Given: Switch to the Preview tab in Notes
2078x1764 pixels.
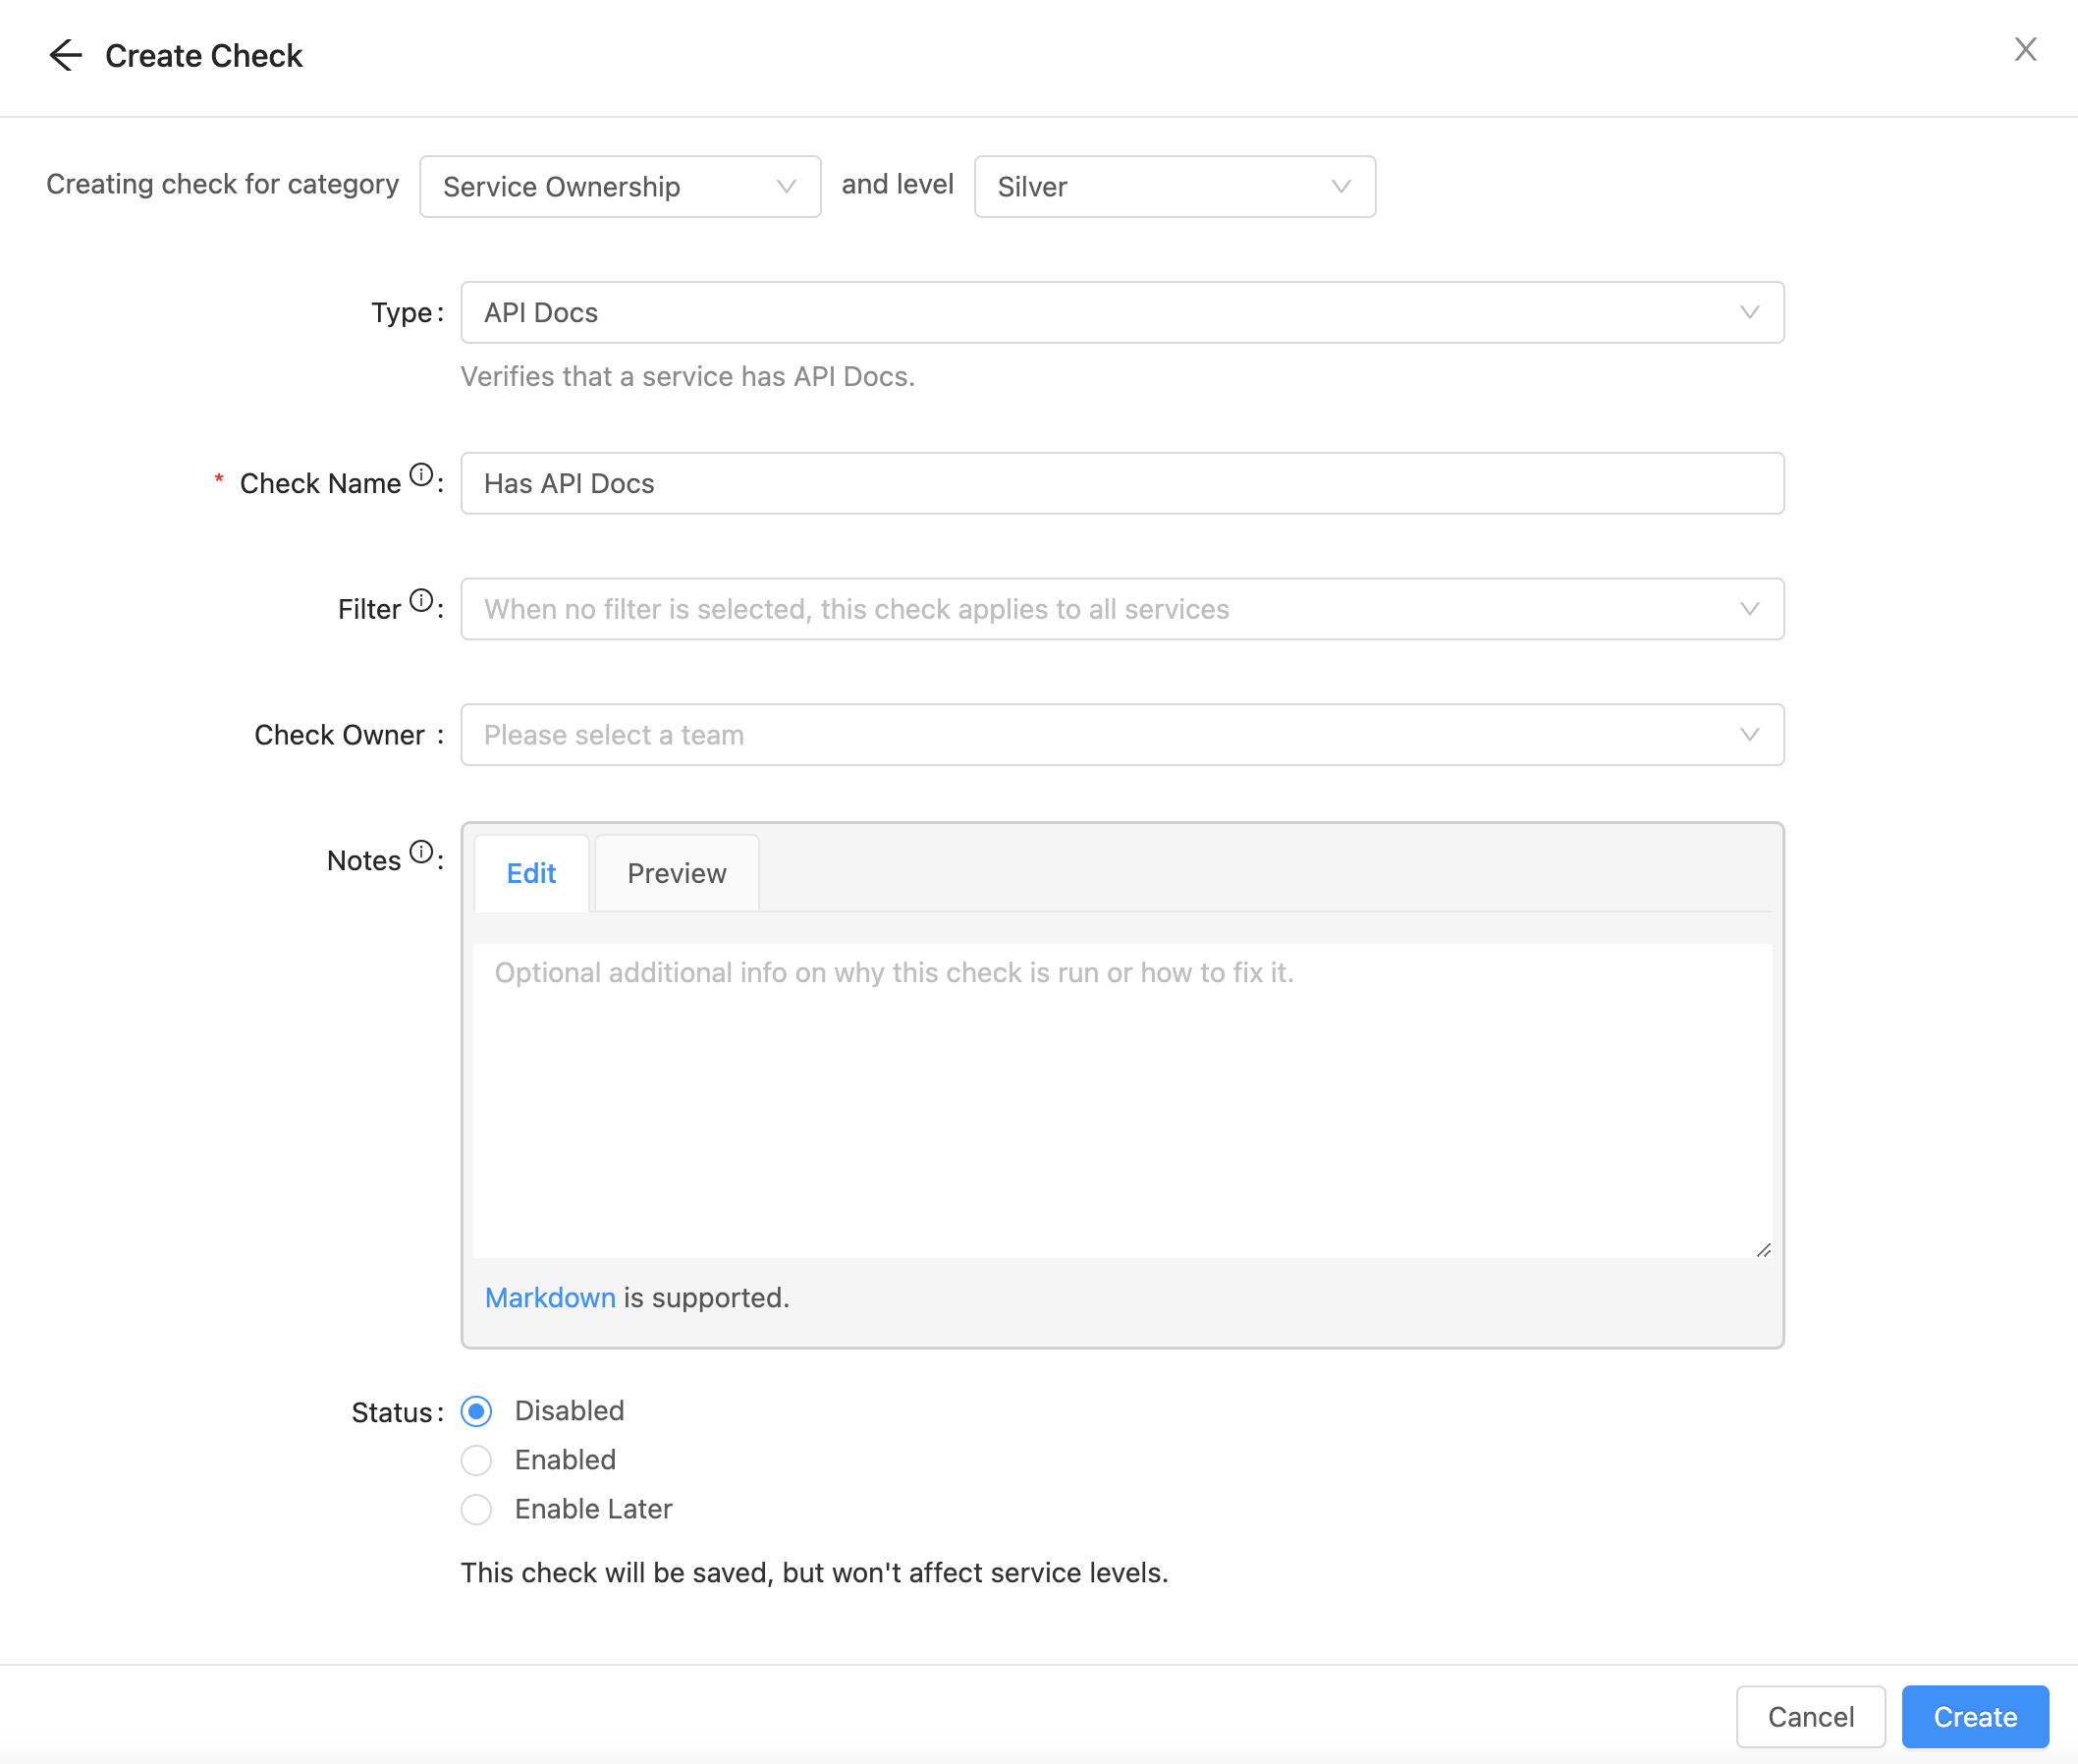Looking at the screenshot, I should click(x=677, y=873).
